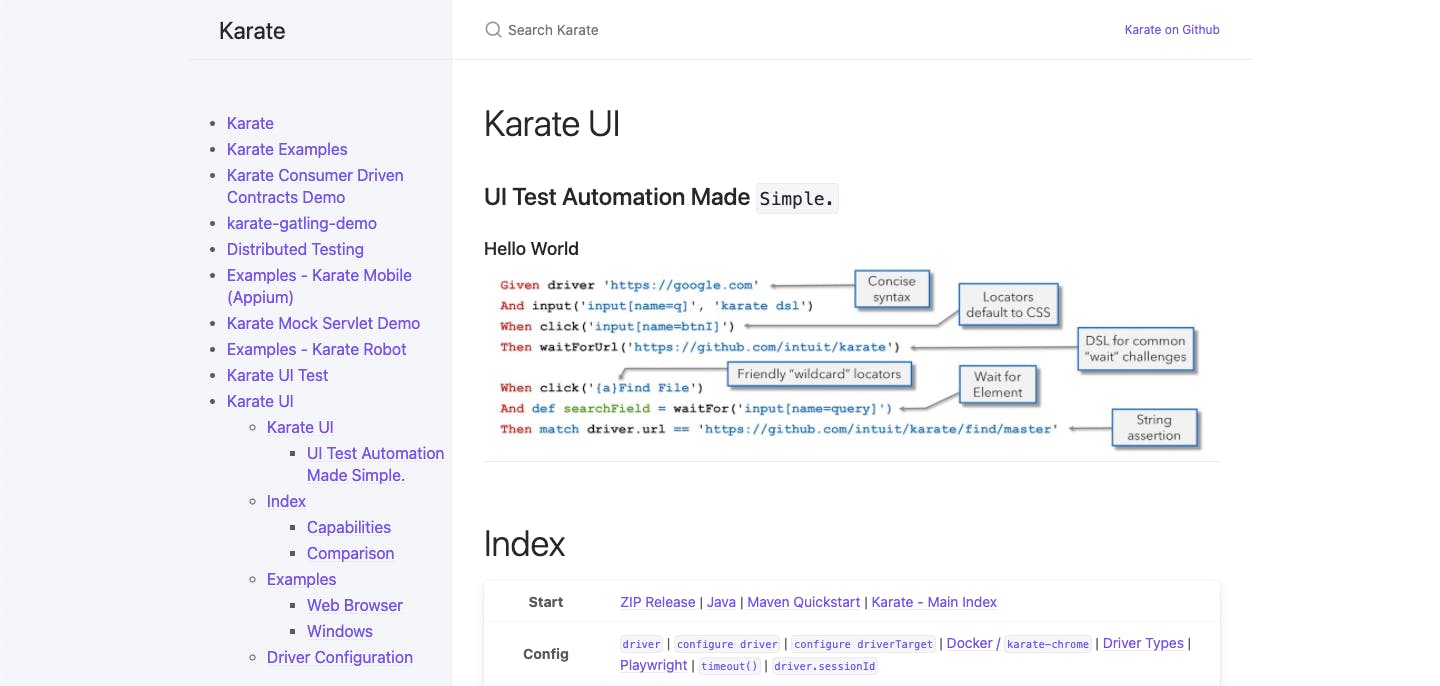Go to Distributed Testing page
This screenshot has width=1440, height=686.
[x=295, y=249]
